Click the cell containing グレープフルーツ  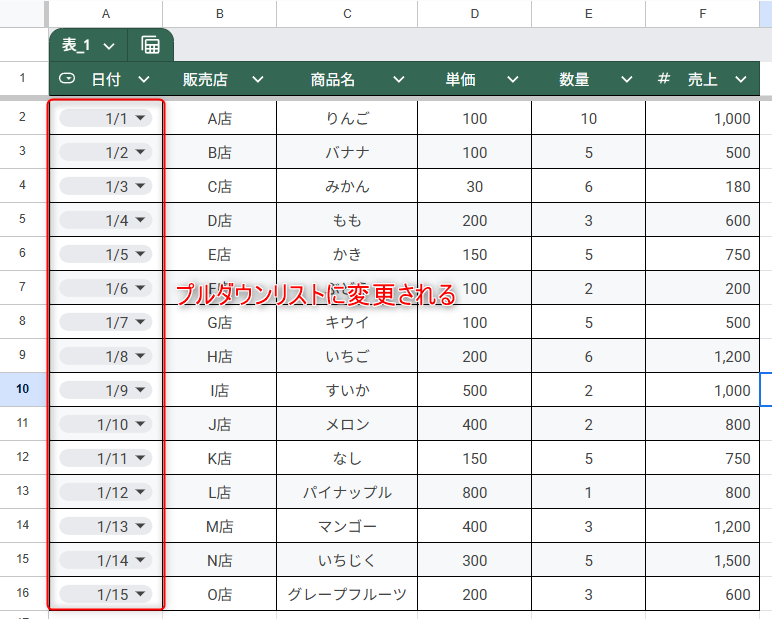[347, 594]
